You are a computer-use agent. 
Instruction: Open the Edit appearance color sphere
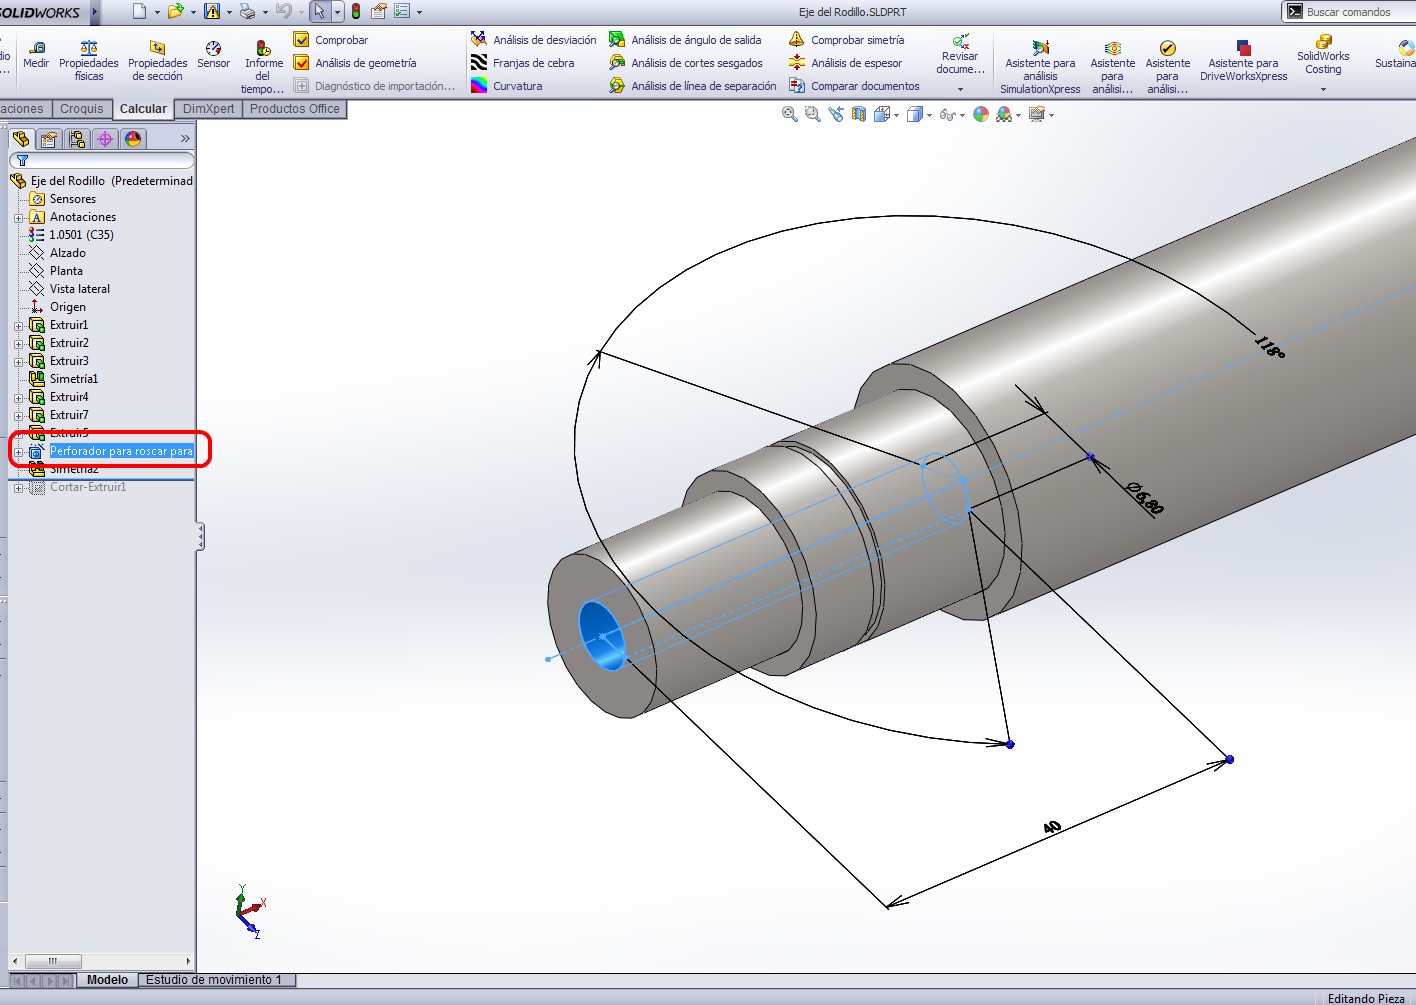(x=981, y=114)
